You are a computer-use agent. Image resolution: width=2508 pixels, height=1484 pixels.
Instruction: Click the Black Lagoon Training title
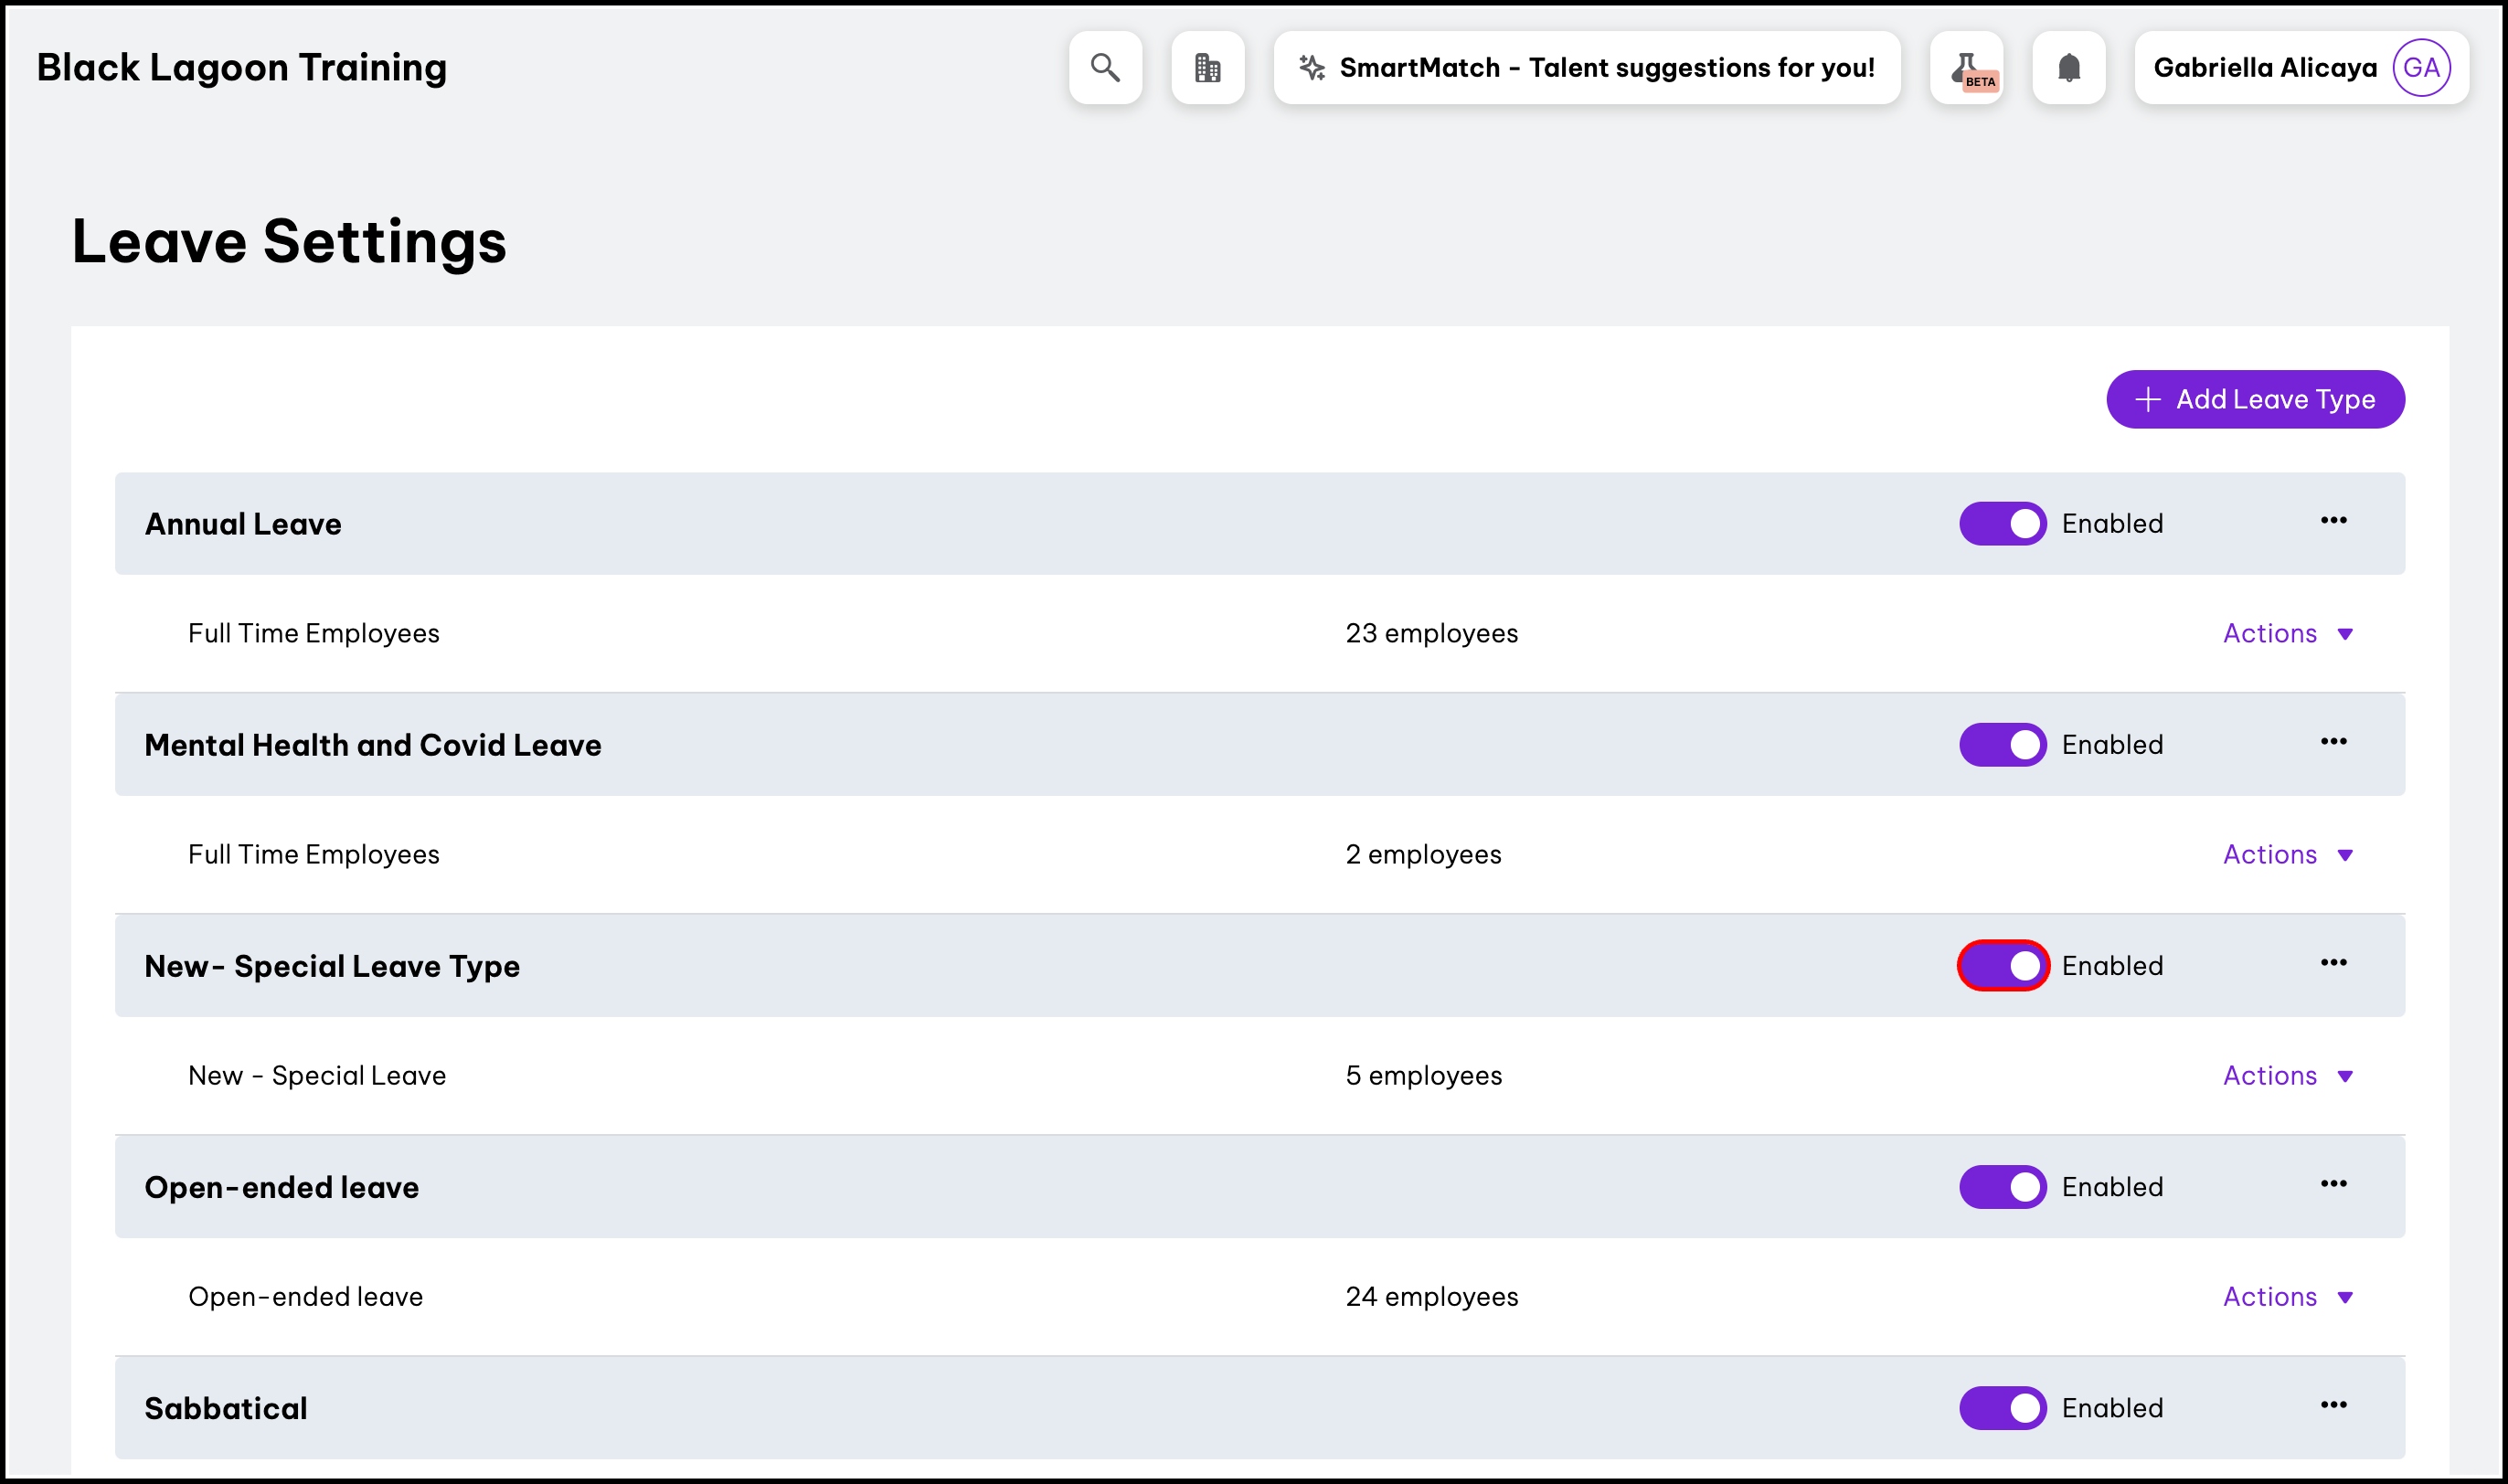(x=242, y=68)
